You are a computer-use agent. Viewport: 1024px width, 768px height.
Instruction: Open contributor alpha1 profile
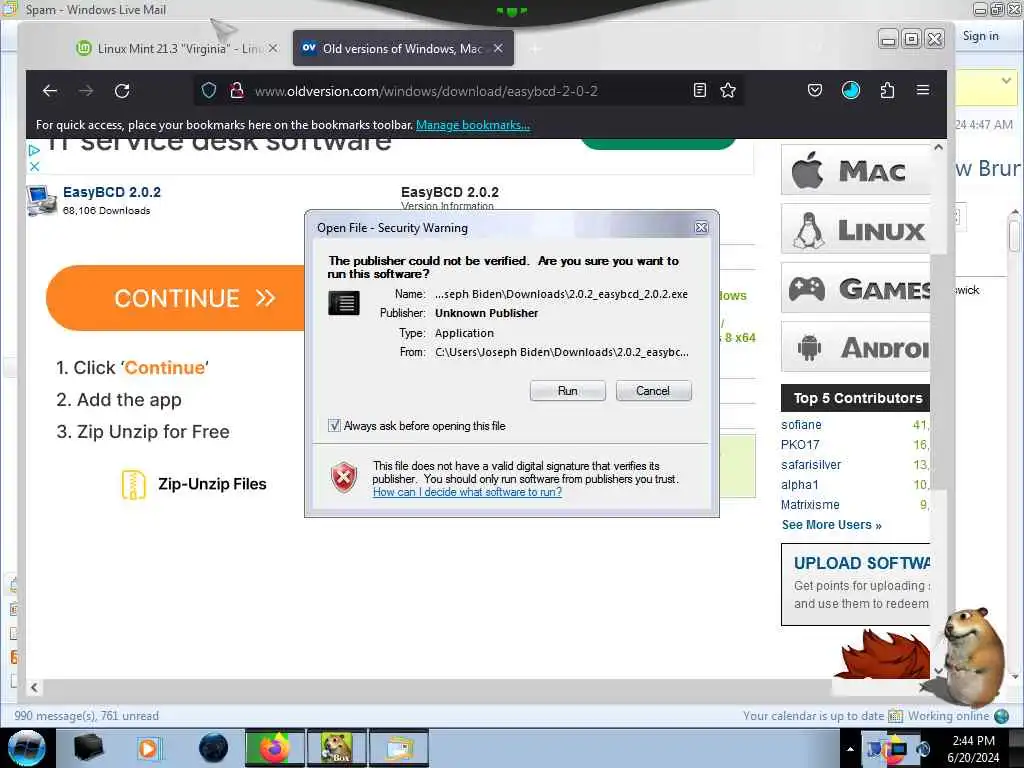tap(799, 485)
